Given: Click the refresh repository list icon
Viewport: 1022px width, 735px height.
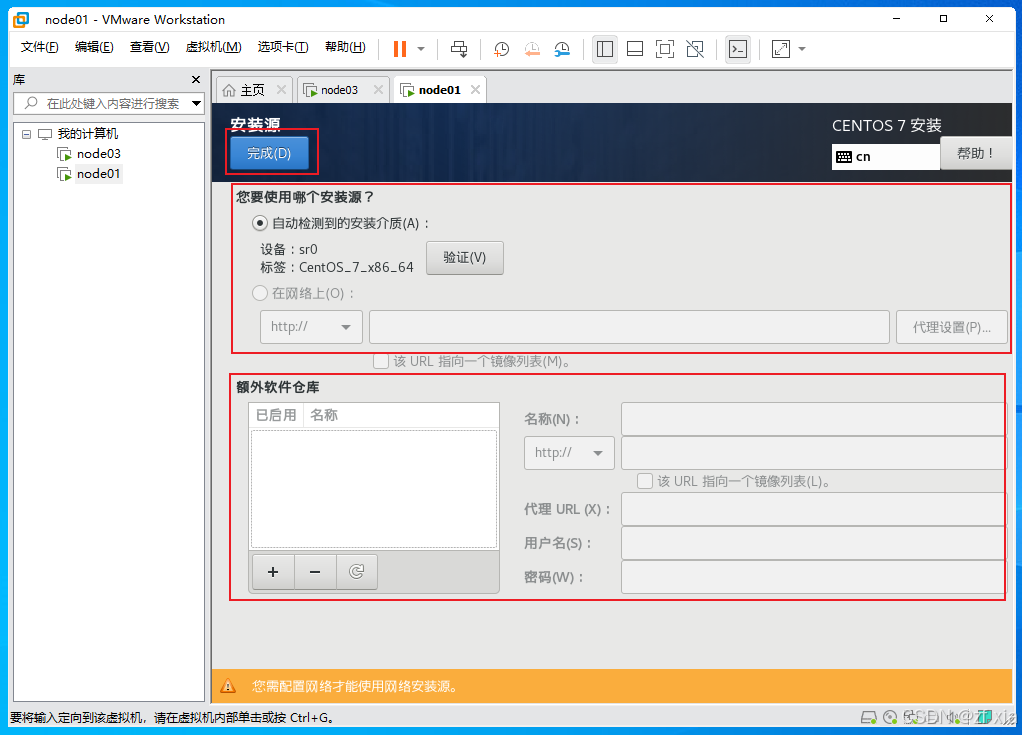Looking at the screenshot, I should 357,571.
